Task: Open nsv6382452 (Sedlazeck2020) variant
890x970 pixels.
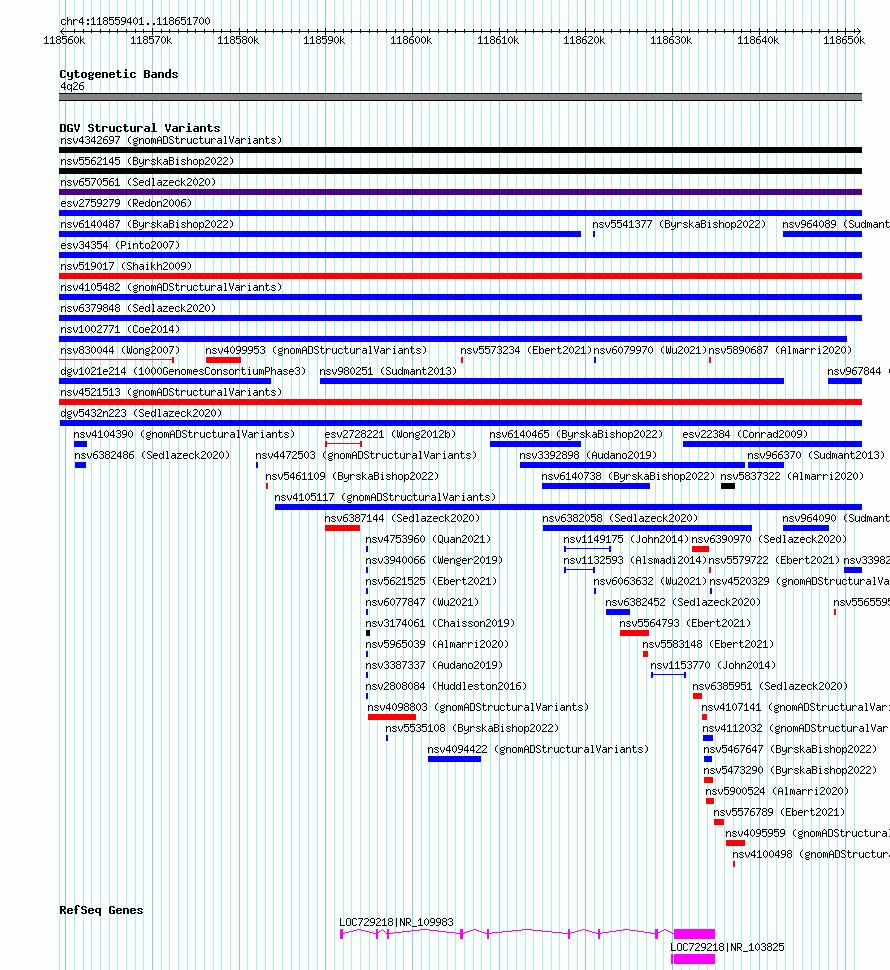Action: 683,603
